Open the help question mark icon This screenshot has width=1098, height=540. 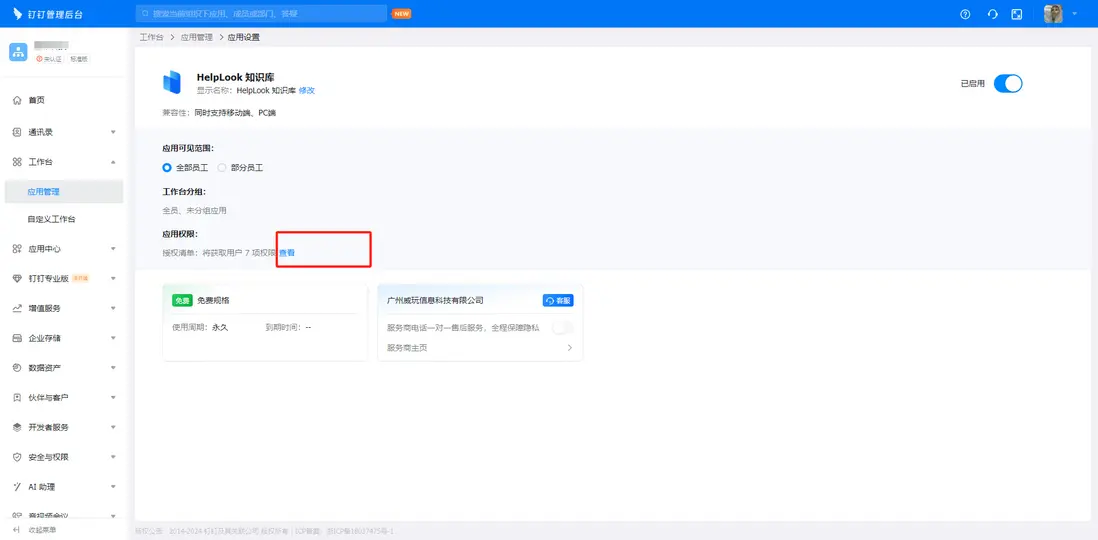tap(965, 14)
